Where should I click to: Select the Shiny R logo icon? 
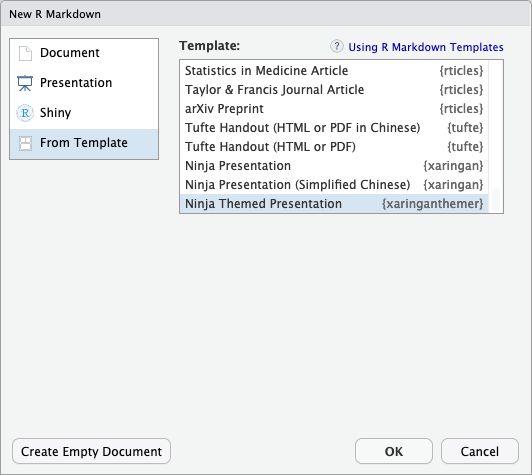(25, 113)
